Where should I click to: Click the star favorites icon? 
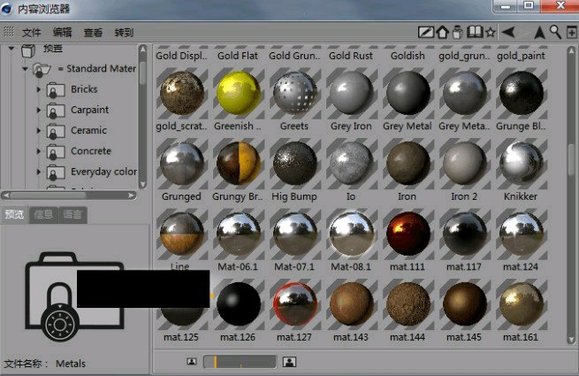point(490,33)
